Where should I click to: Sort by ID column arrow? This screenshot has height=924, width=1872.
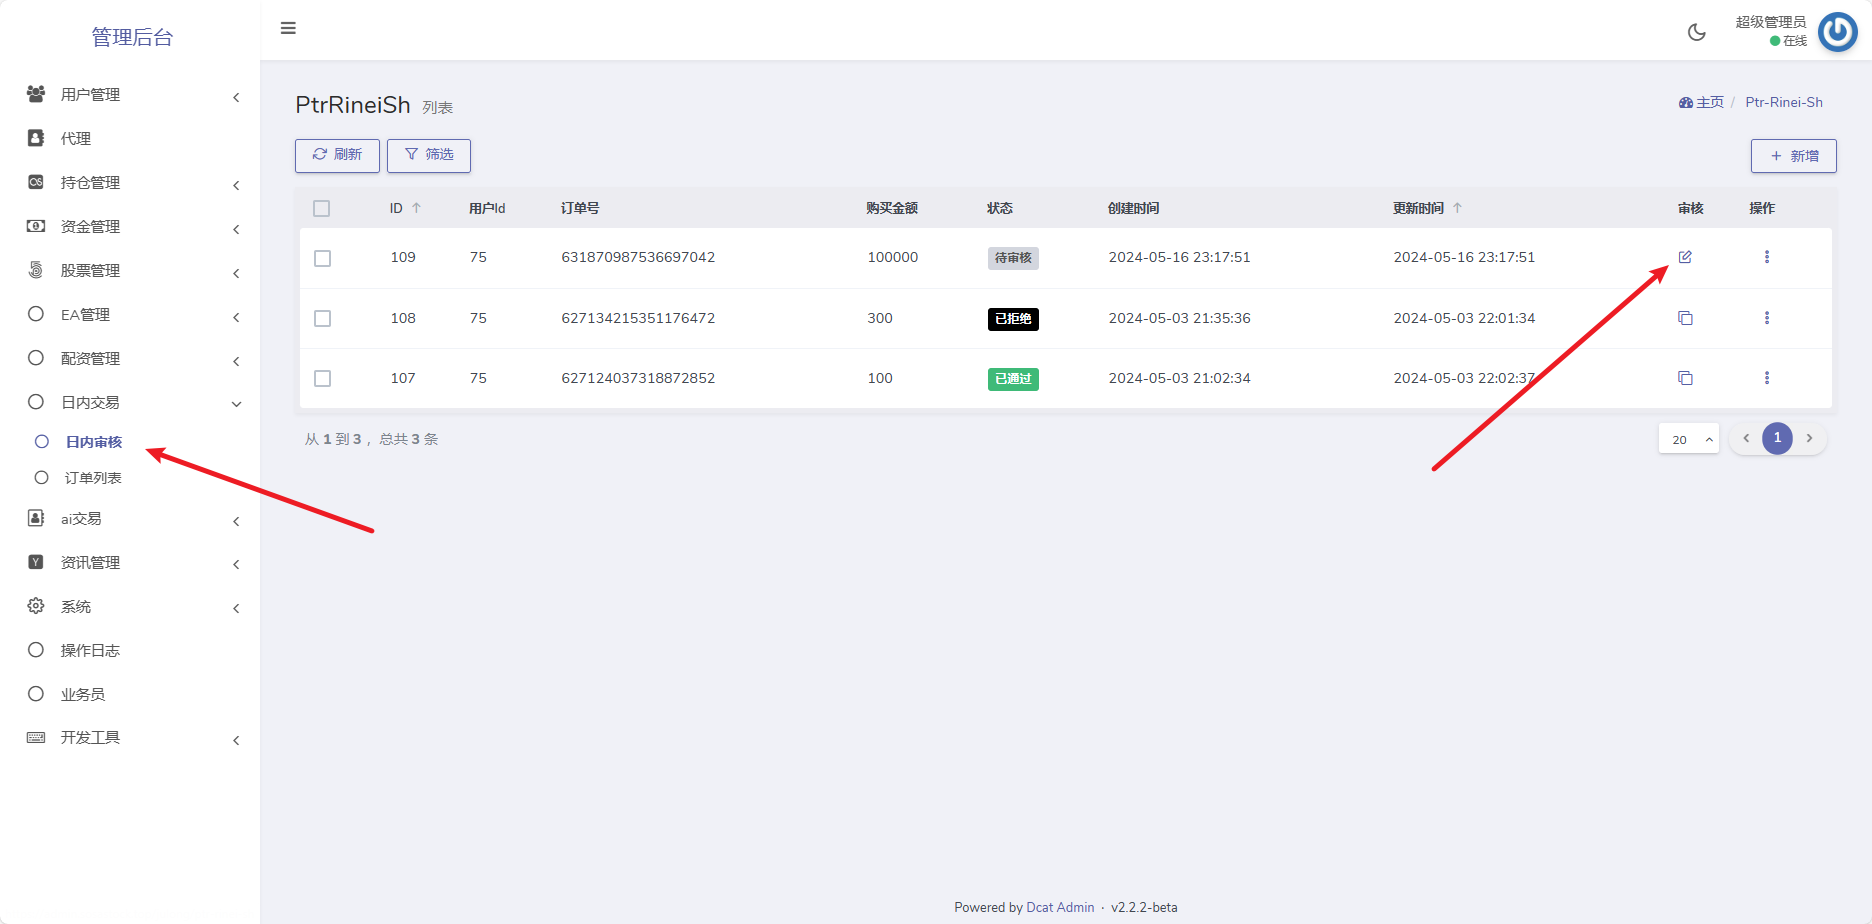[x=416, y=208]
